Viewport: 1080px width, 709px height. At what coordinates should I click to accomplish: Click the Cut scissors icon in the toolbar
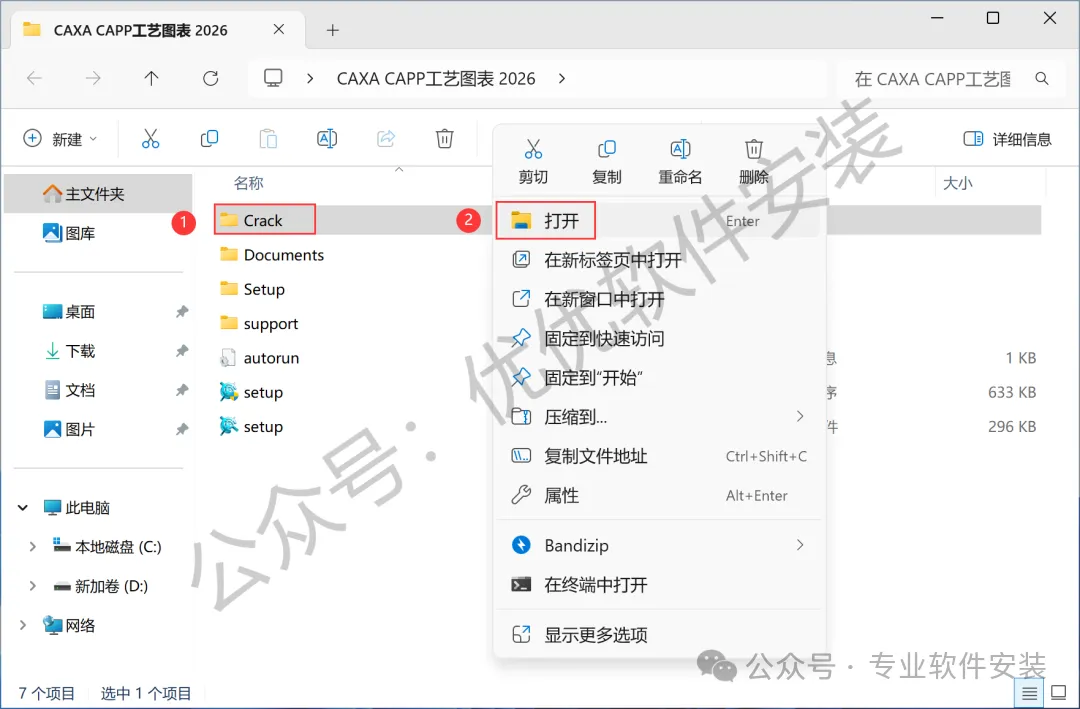click(x=150, y=138)
